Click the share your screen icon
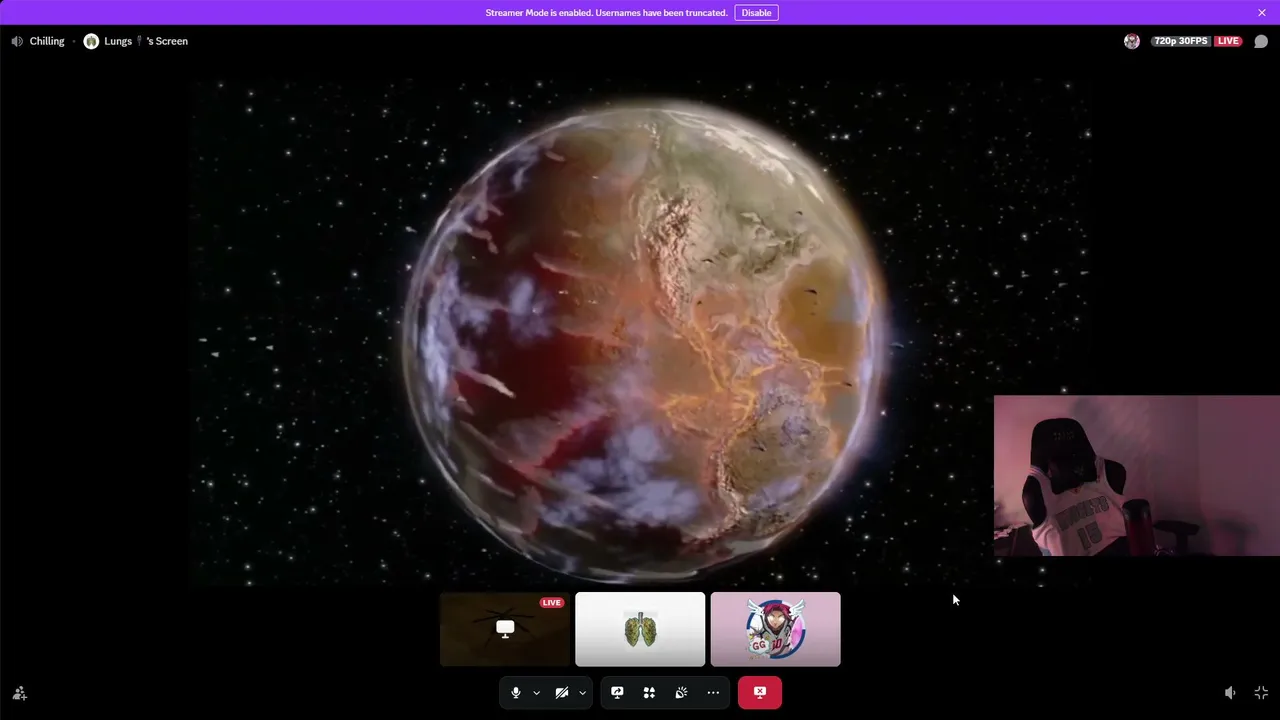 [617, 692]
